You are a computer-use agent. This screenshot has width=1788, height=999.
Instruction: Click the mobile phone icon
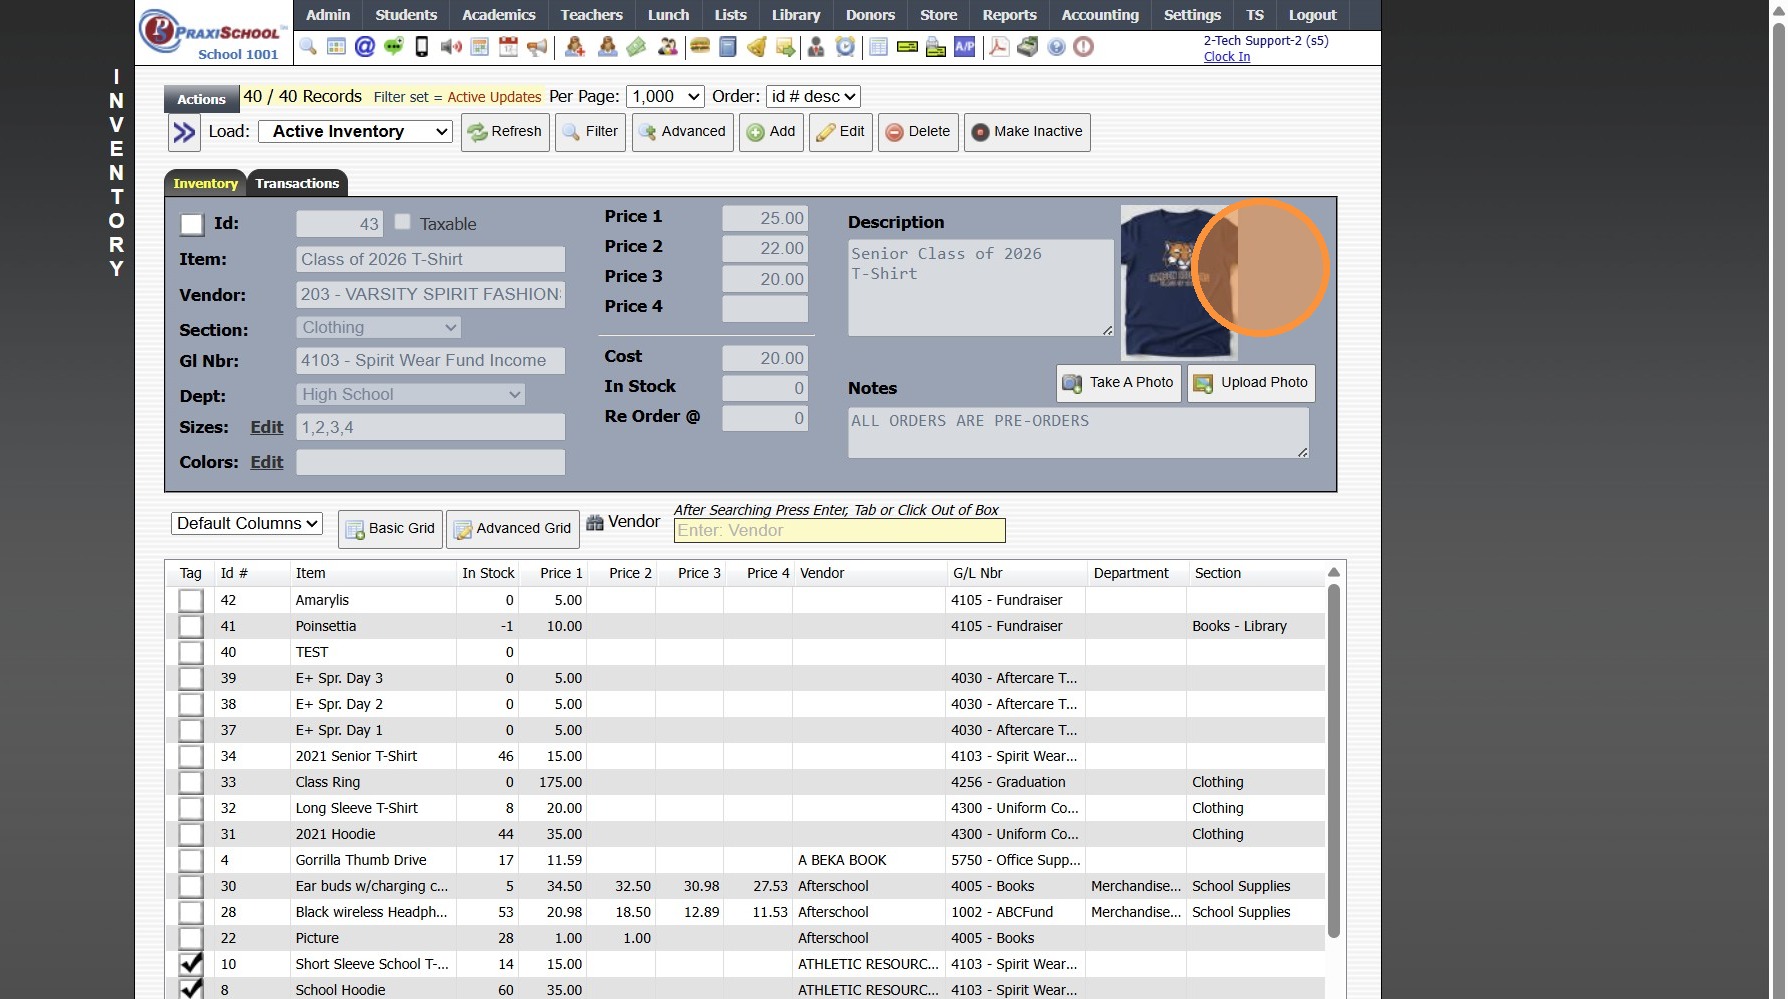pyautogui.click(x=422, y=47)
